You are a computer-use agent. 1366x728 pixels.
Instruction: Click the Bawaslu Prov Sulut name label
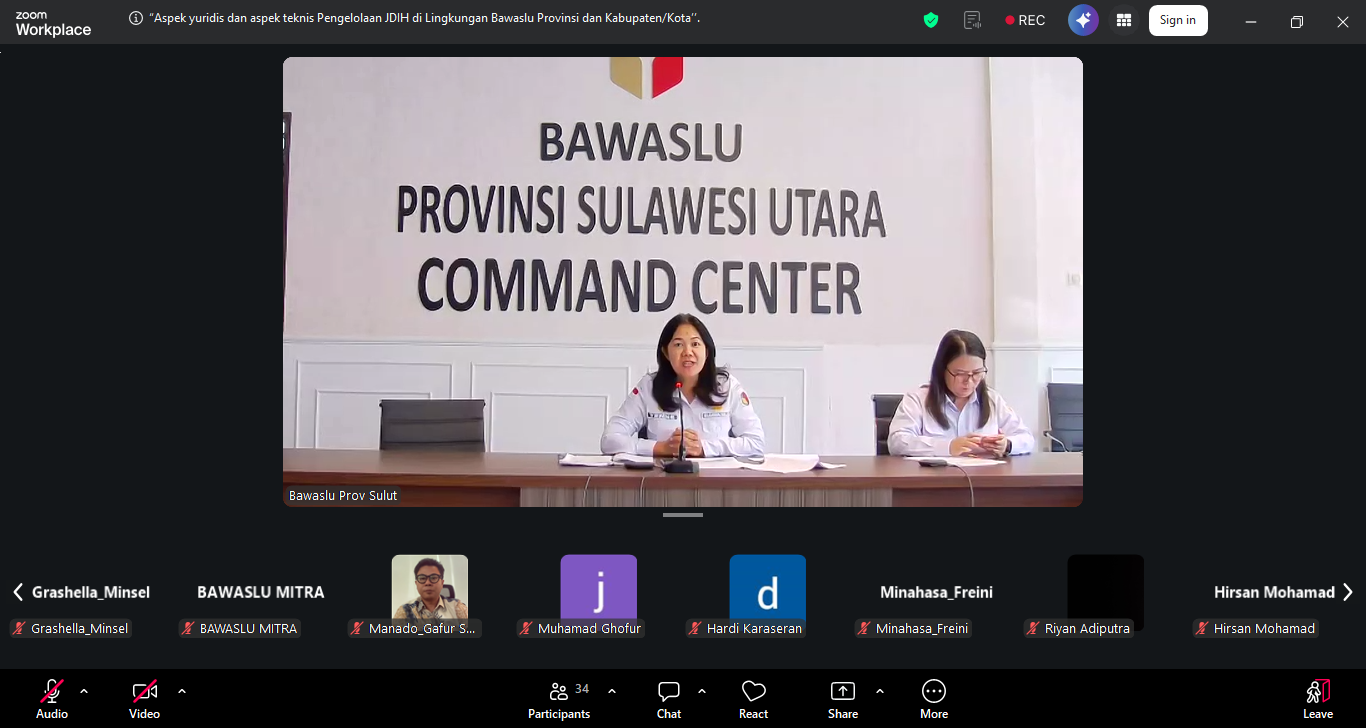tap(343, 495)
